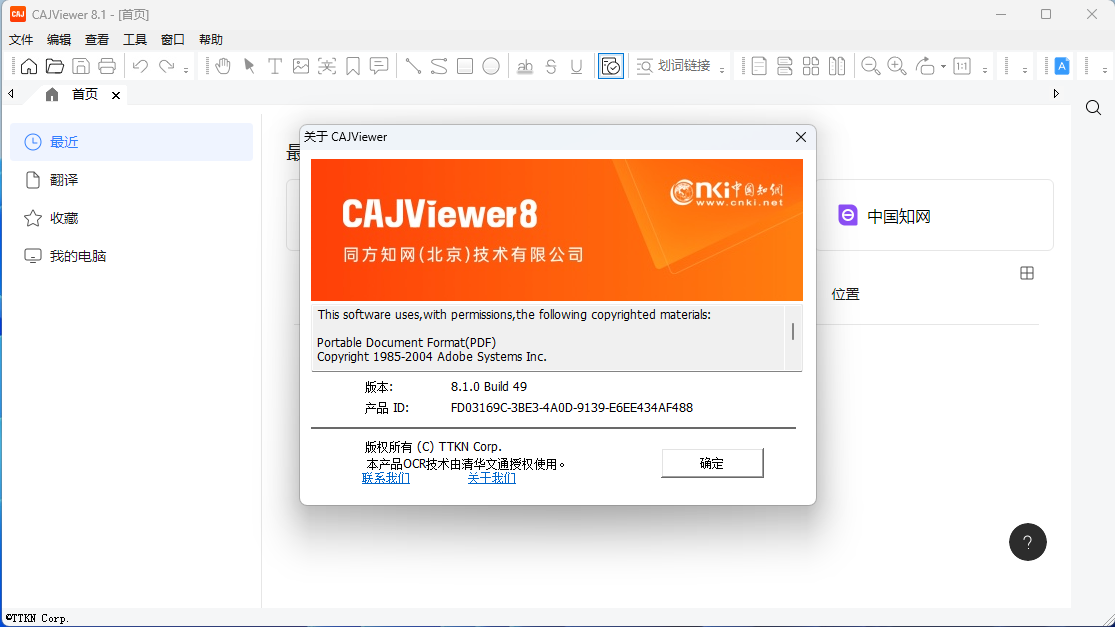Click the Home icon in the toolbar
Screen dimensions: 1115x627
click(x=28, y=66)
